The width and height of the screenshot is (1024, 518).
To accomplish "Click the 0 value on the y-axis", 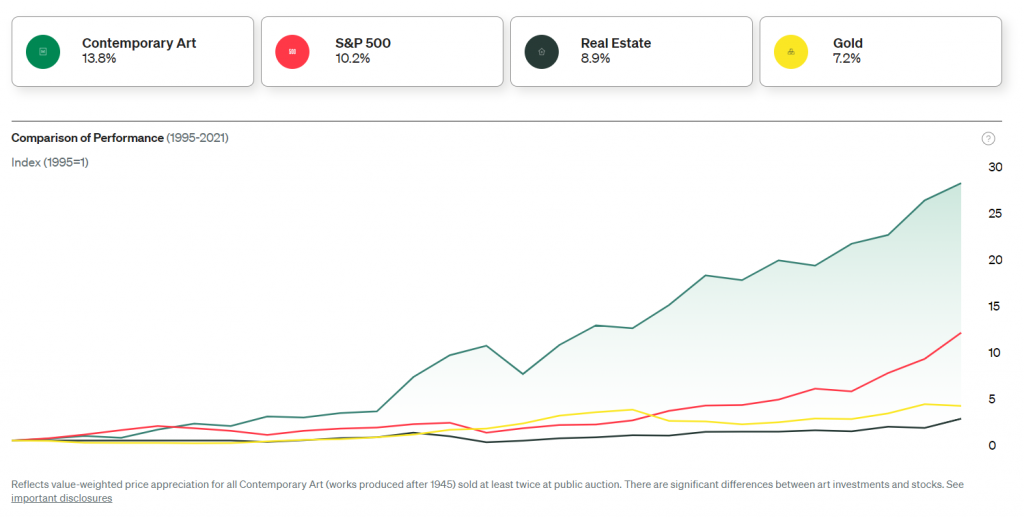I will pos(991,445).
